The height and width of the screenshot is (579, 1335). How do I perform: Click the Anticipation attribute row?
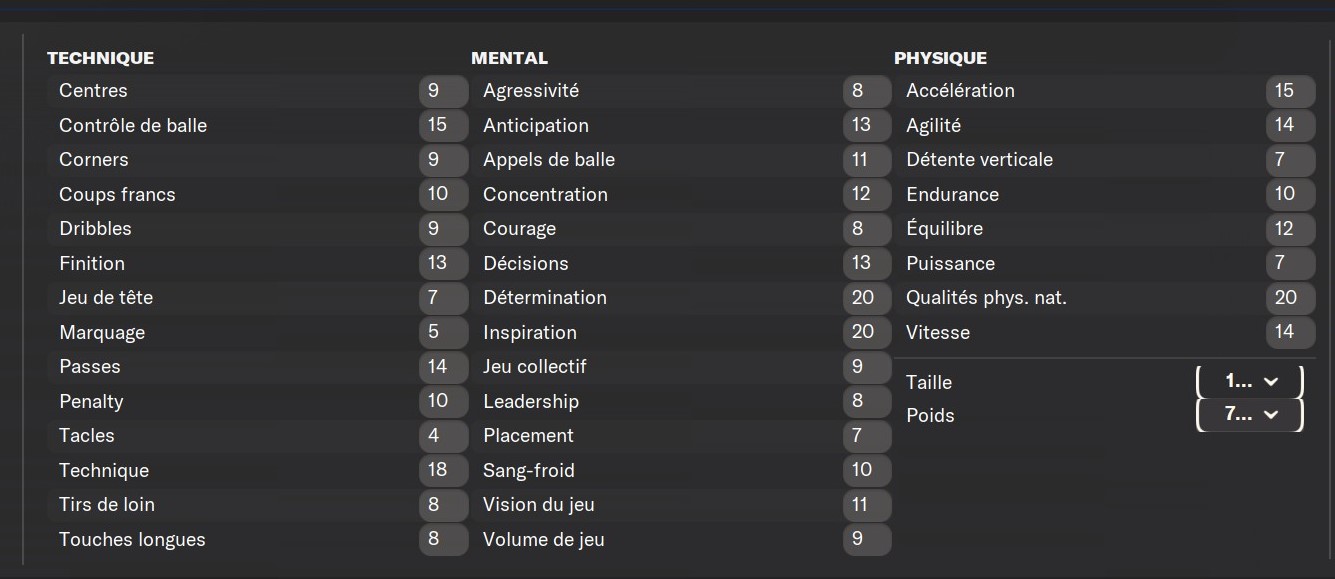681,125
